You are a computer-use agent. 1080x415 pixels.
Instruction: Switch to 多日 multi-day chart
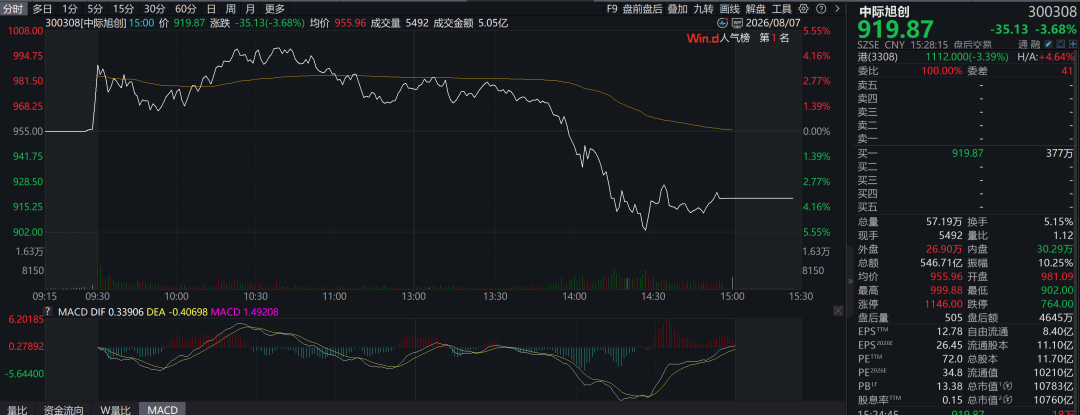pyautogui.click(x=42, y=9)
